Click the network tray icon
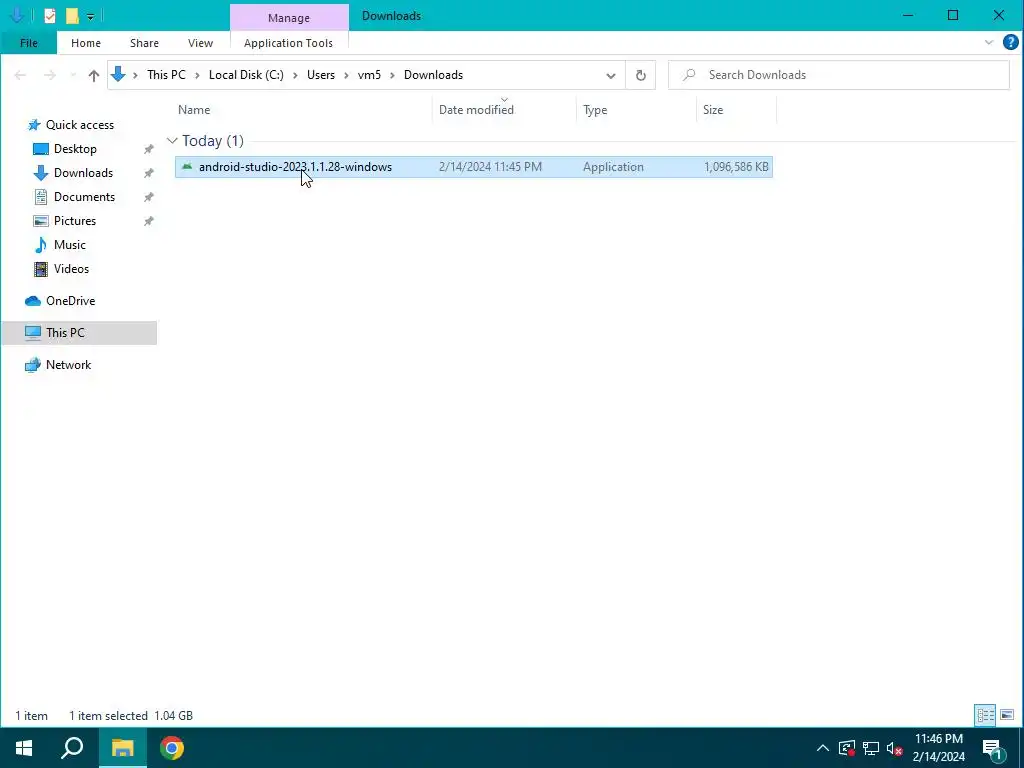This screenshot has width=1024, height=768. point(871,748)
